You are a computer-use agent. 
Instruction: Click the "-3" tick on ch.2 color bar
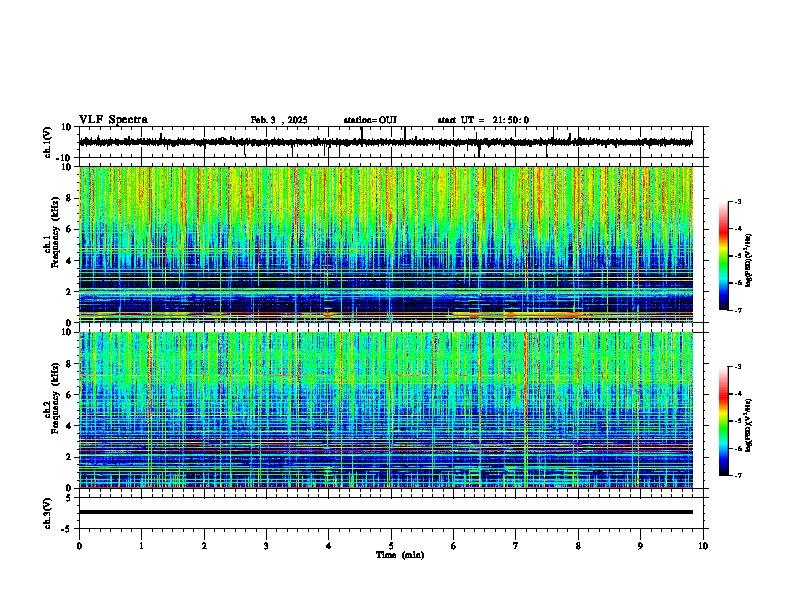pos(737,367)
